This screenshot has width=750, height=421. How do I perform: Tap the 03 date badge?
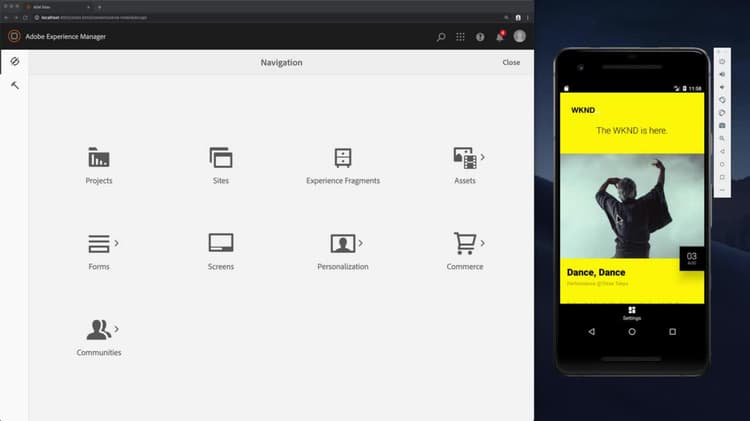692,258
